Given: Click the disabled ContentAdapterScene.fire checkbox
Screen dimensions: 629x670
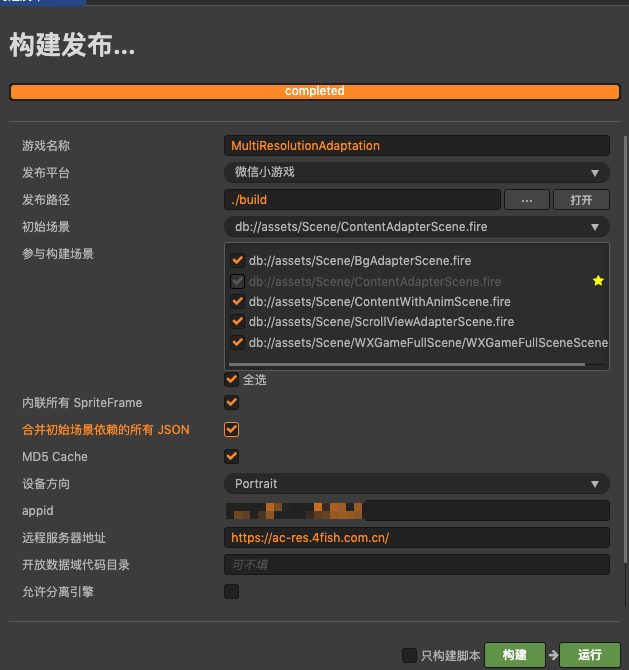Looking at the screenshot, I should [x=237, y=281].
